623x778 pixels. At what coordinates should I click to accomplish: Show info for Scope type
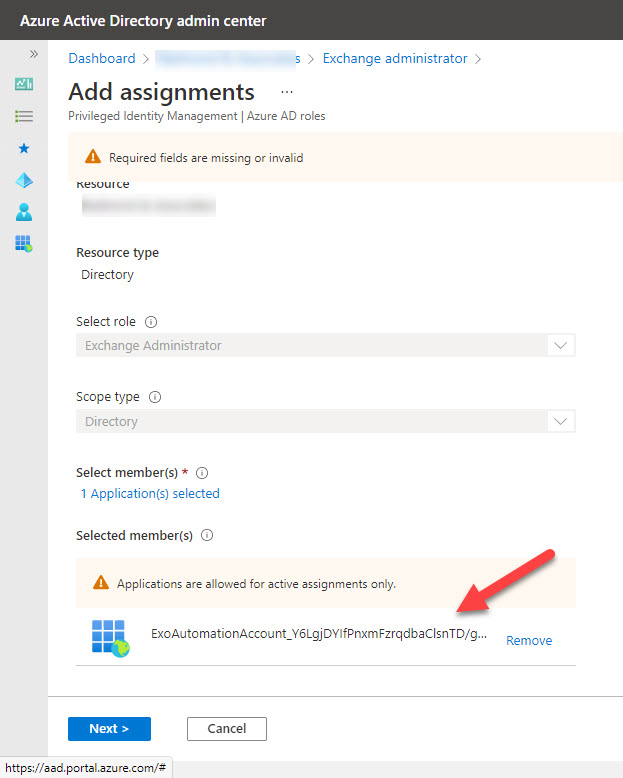[x=155, y=397]
